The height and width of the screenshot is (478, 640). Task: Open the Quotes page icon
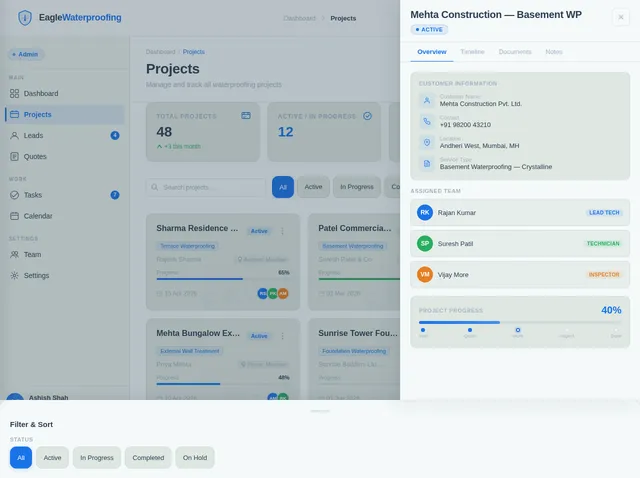click(x=14, y=156)
